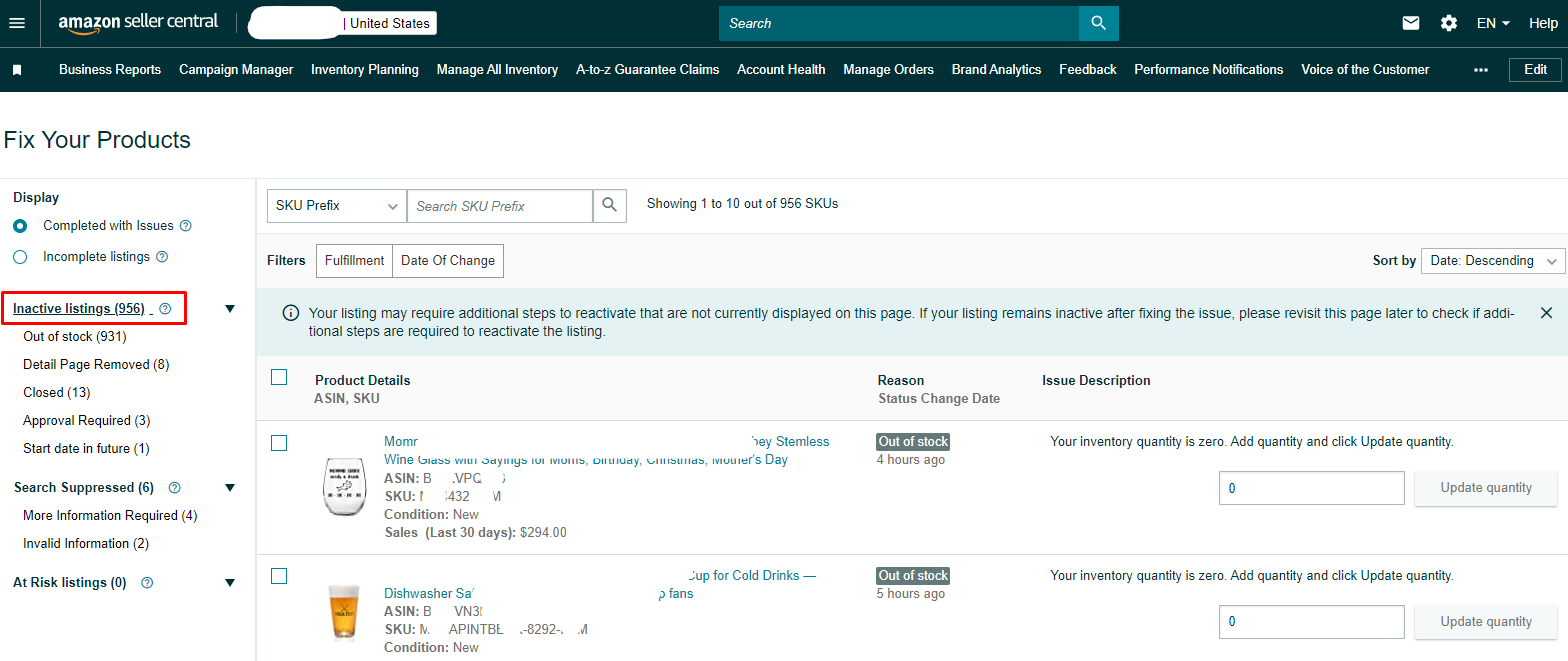
Task: Open the SKU Prefix dropdown
Action: coord(337,206)
